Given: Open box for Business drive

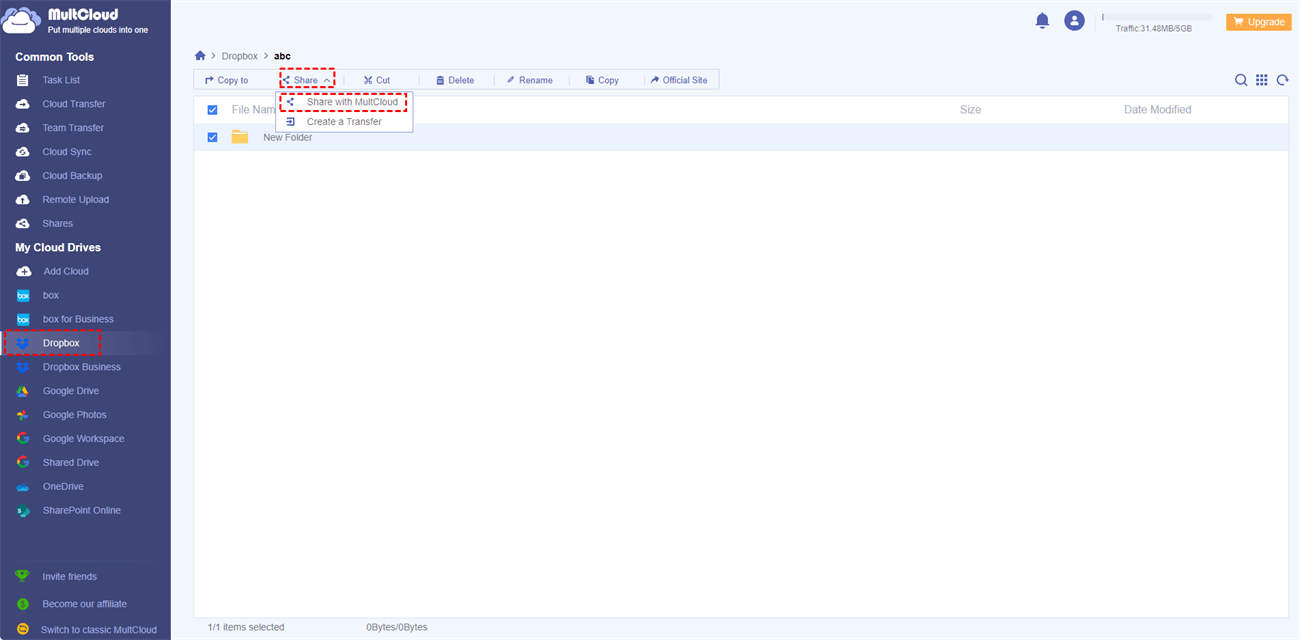Looking at the screenshot, I should pyautogui.click(x=78, y=319).
